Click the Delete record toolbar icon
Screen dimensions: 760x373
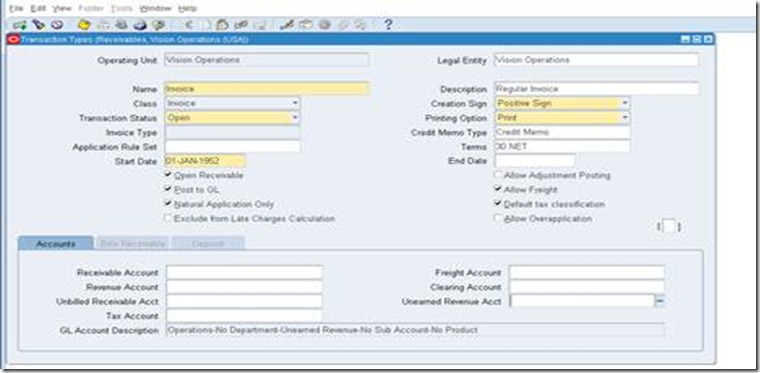260,24
